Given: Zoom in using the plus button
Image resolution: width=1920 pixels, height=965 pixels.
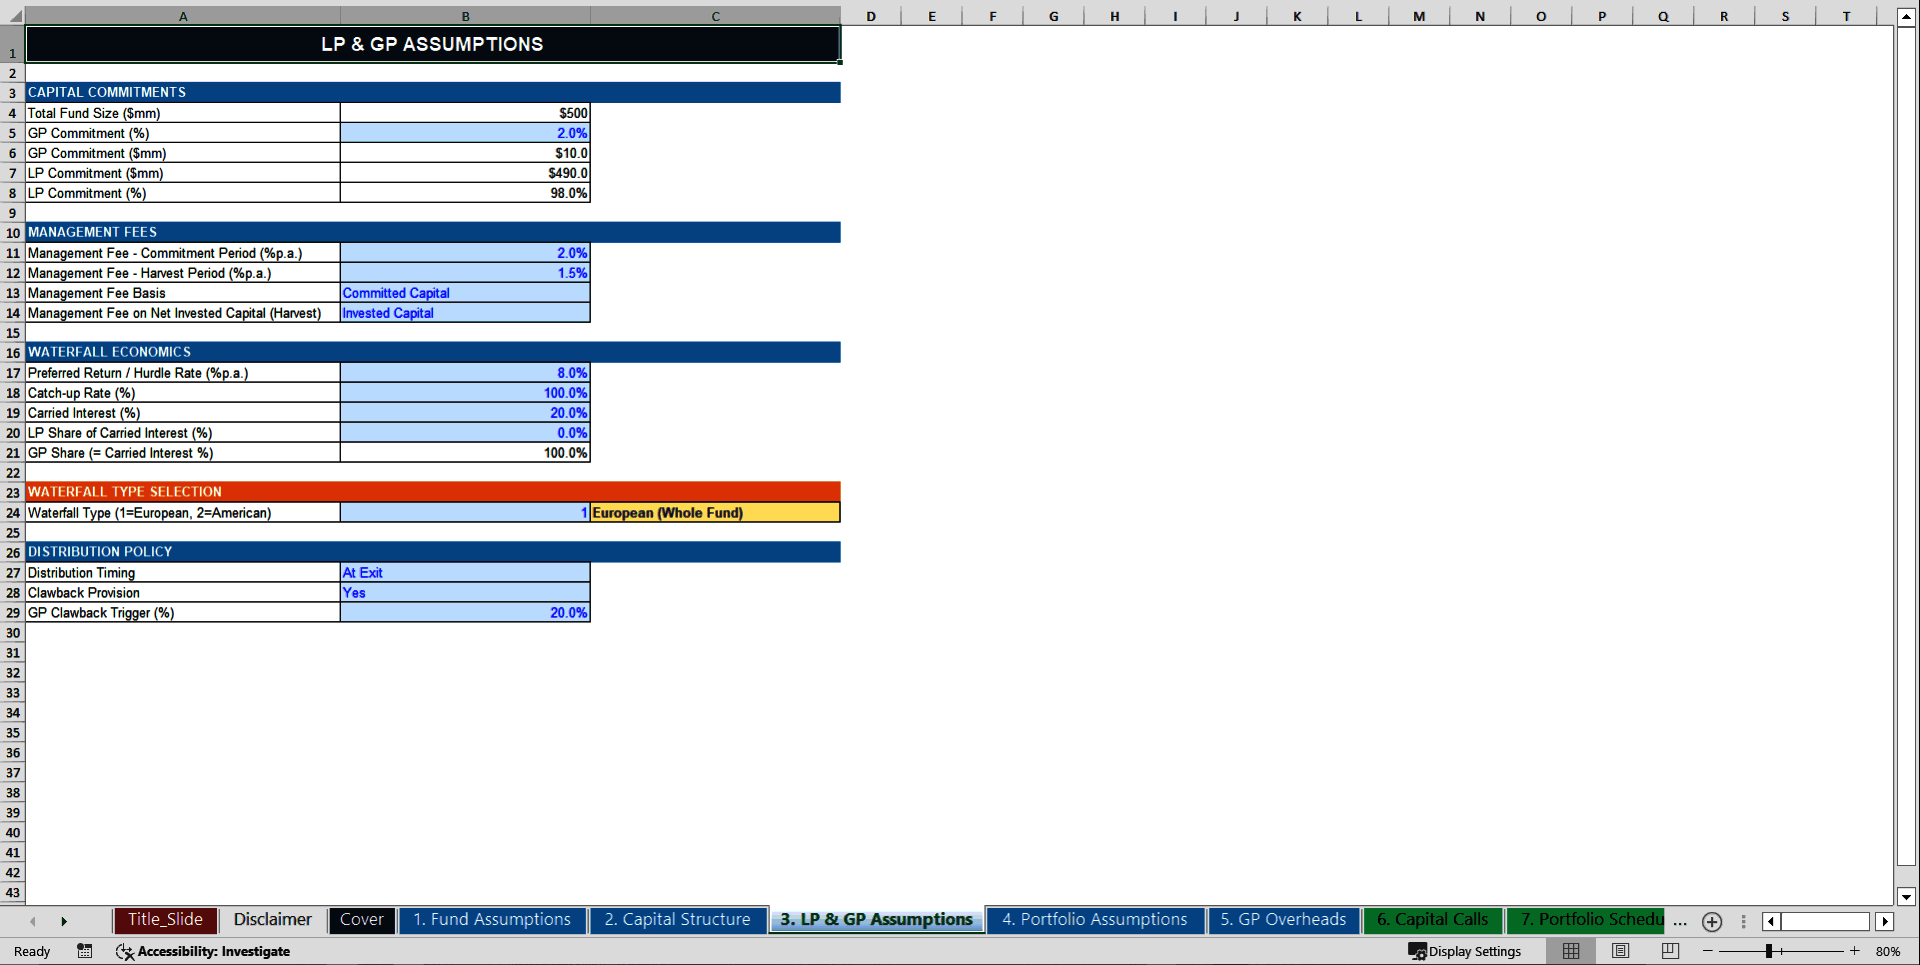Looking at the screenshot, I should pos(1855,951).
